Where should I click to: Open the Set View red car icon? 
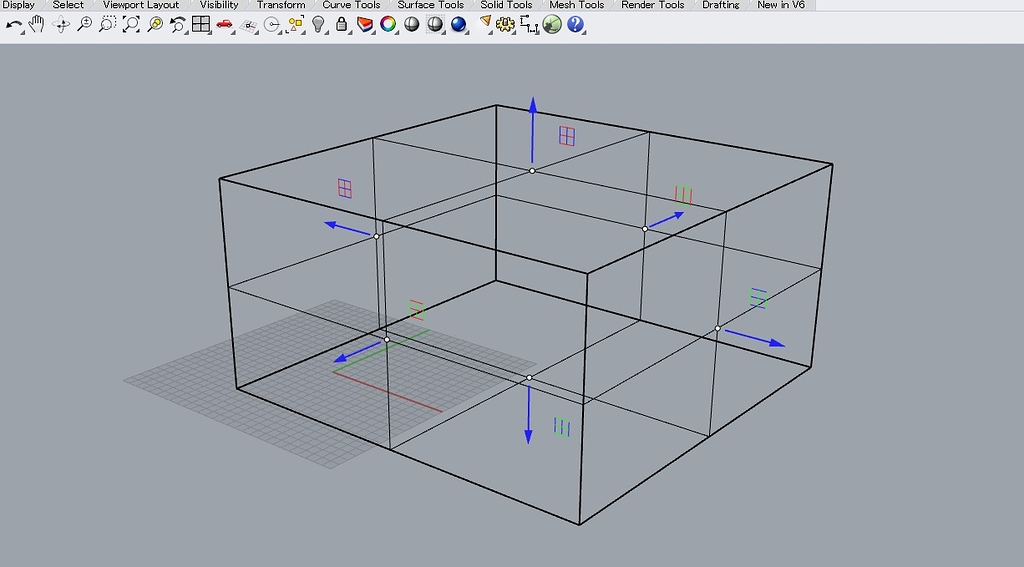[225, 25]
